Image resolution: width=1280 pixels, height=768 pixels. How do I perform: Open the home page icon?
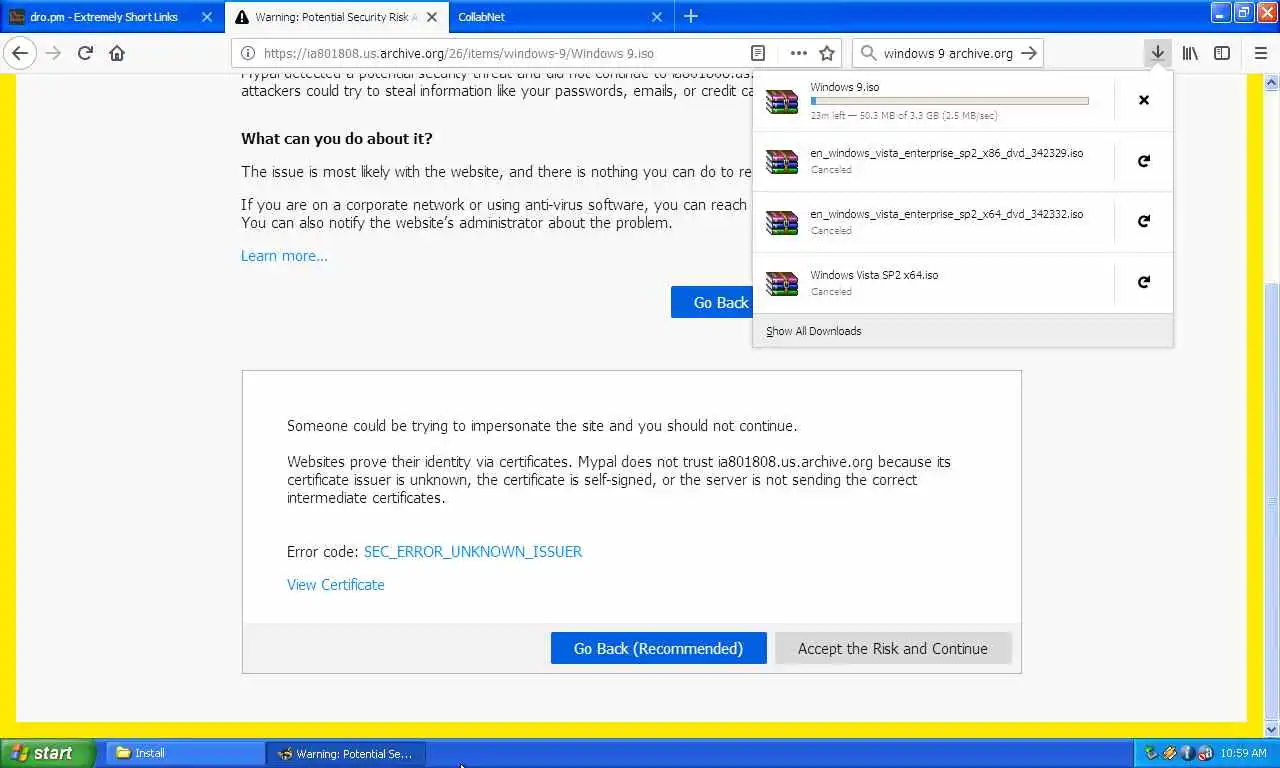(117, 53)
